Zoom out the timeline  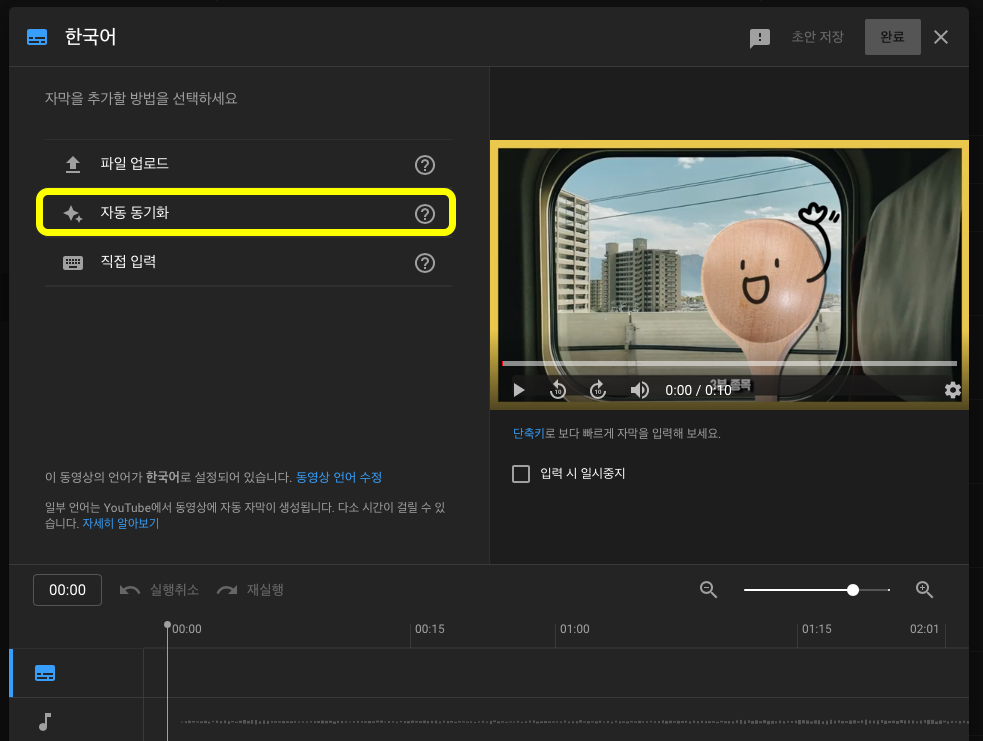[708, 589]
